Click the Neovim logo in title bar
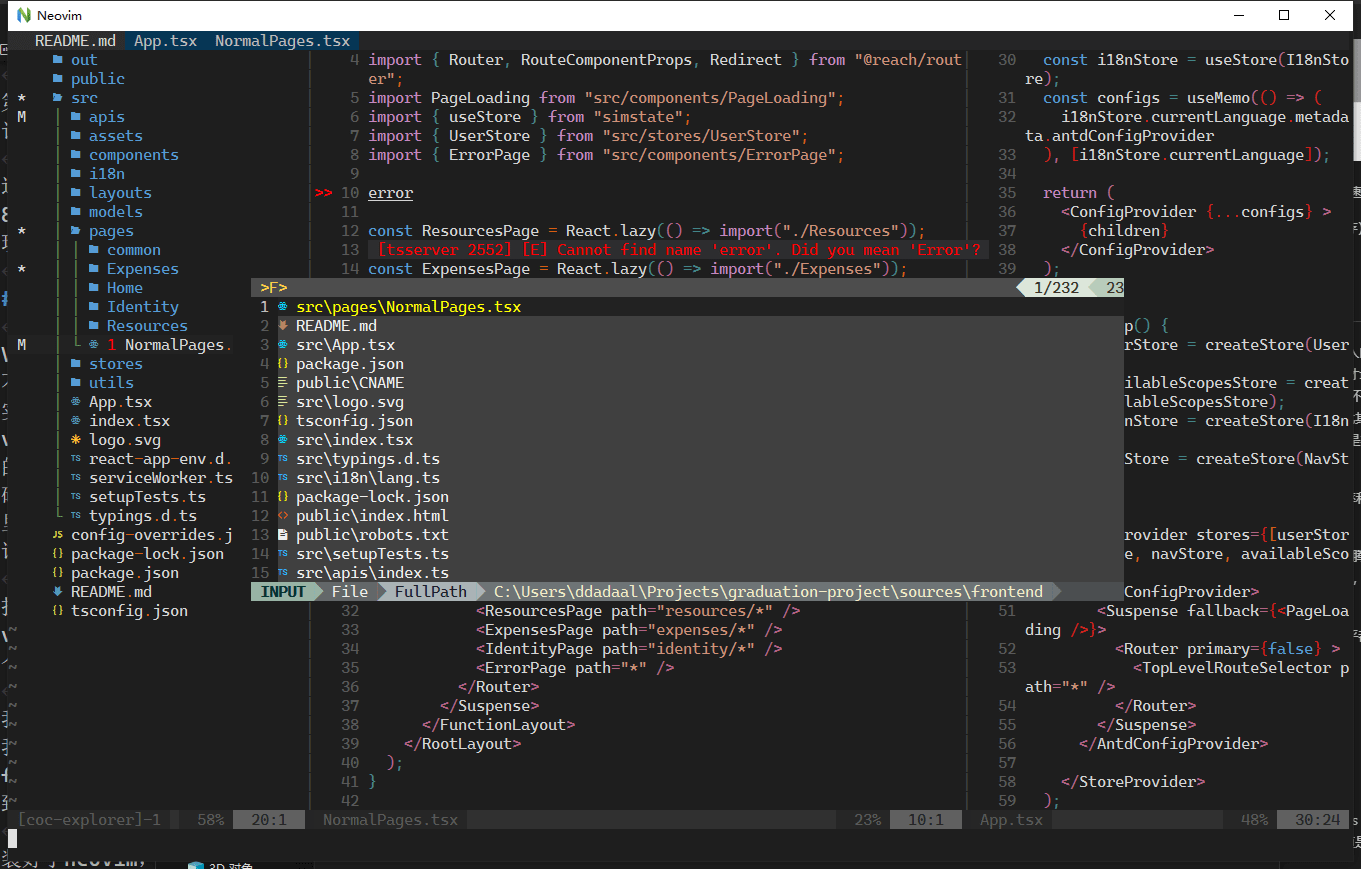The height and width of the screenshot is (869, 1361). coord(23,15)
